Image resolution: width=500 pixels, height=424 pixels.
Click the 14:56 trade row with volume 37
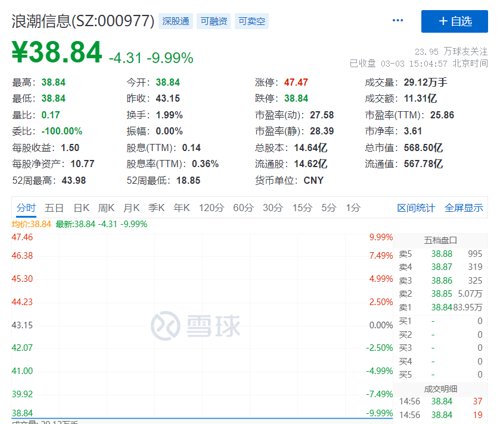point(440,401)
